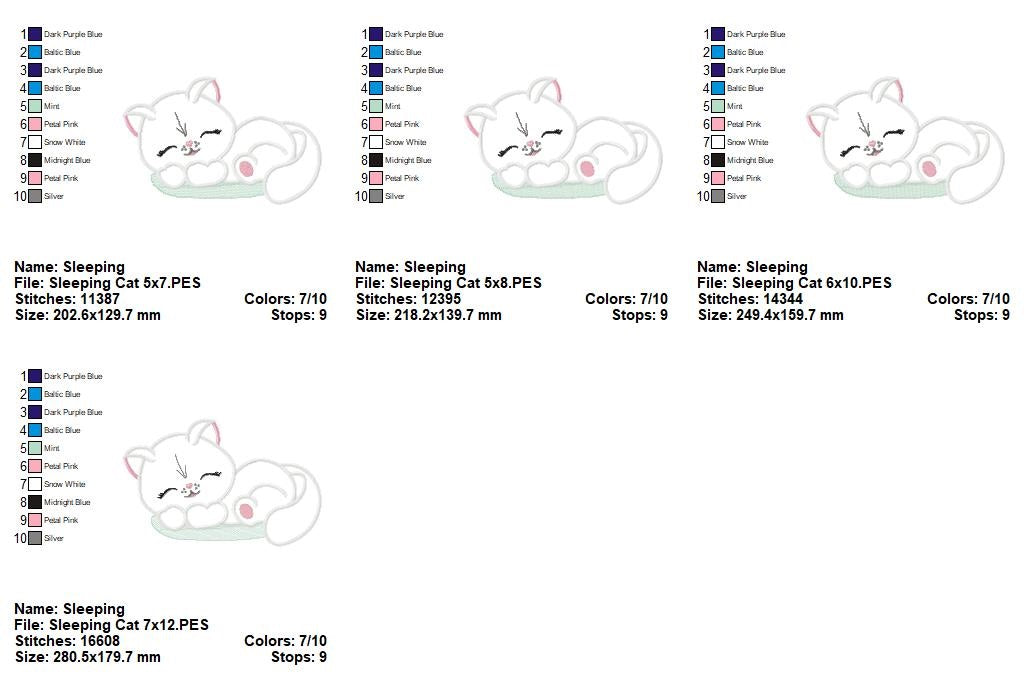The width and height of the screenshot is (1024, 680).
Task: Click the Petal Pink swatch numbered 6
Action: tap(33, 123)
